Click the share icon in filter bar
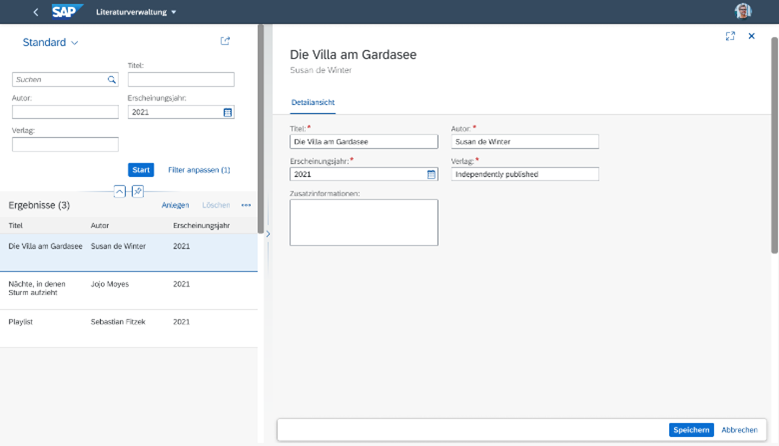Viewport: 779px width, 446px height. point(225,41)
